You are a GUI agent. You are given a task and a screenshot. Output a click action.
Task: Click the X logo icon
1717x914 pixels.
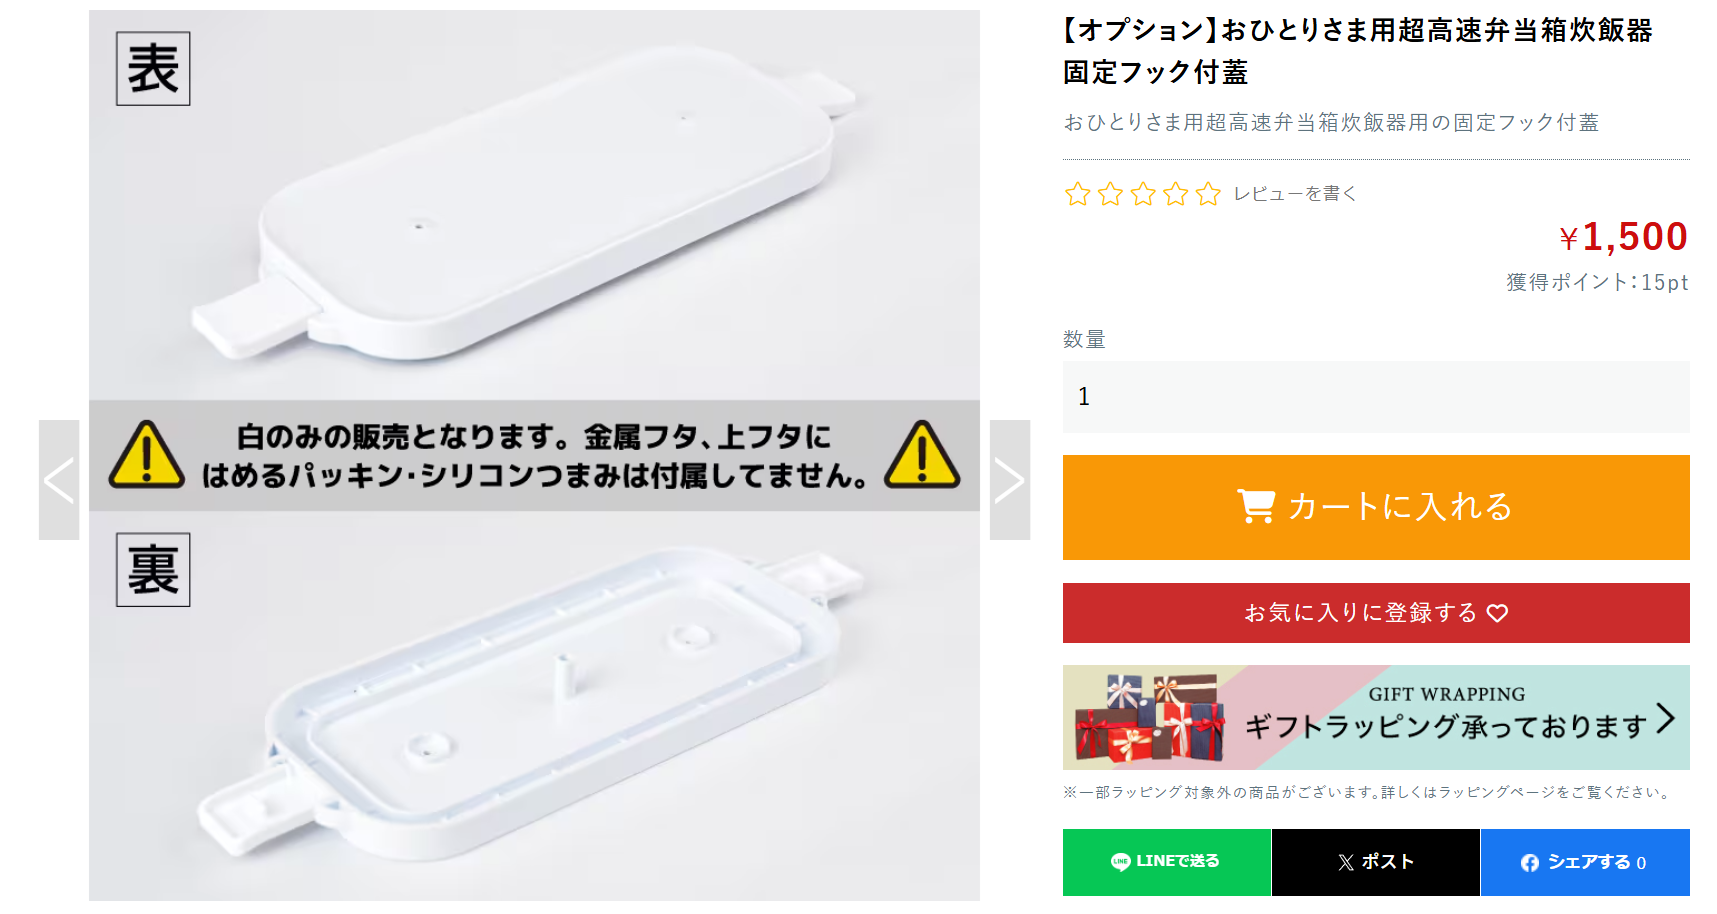click(1346, 862)
